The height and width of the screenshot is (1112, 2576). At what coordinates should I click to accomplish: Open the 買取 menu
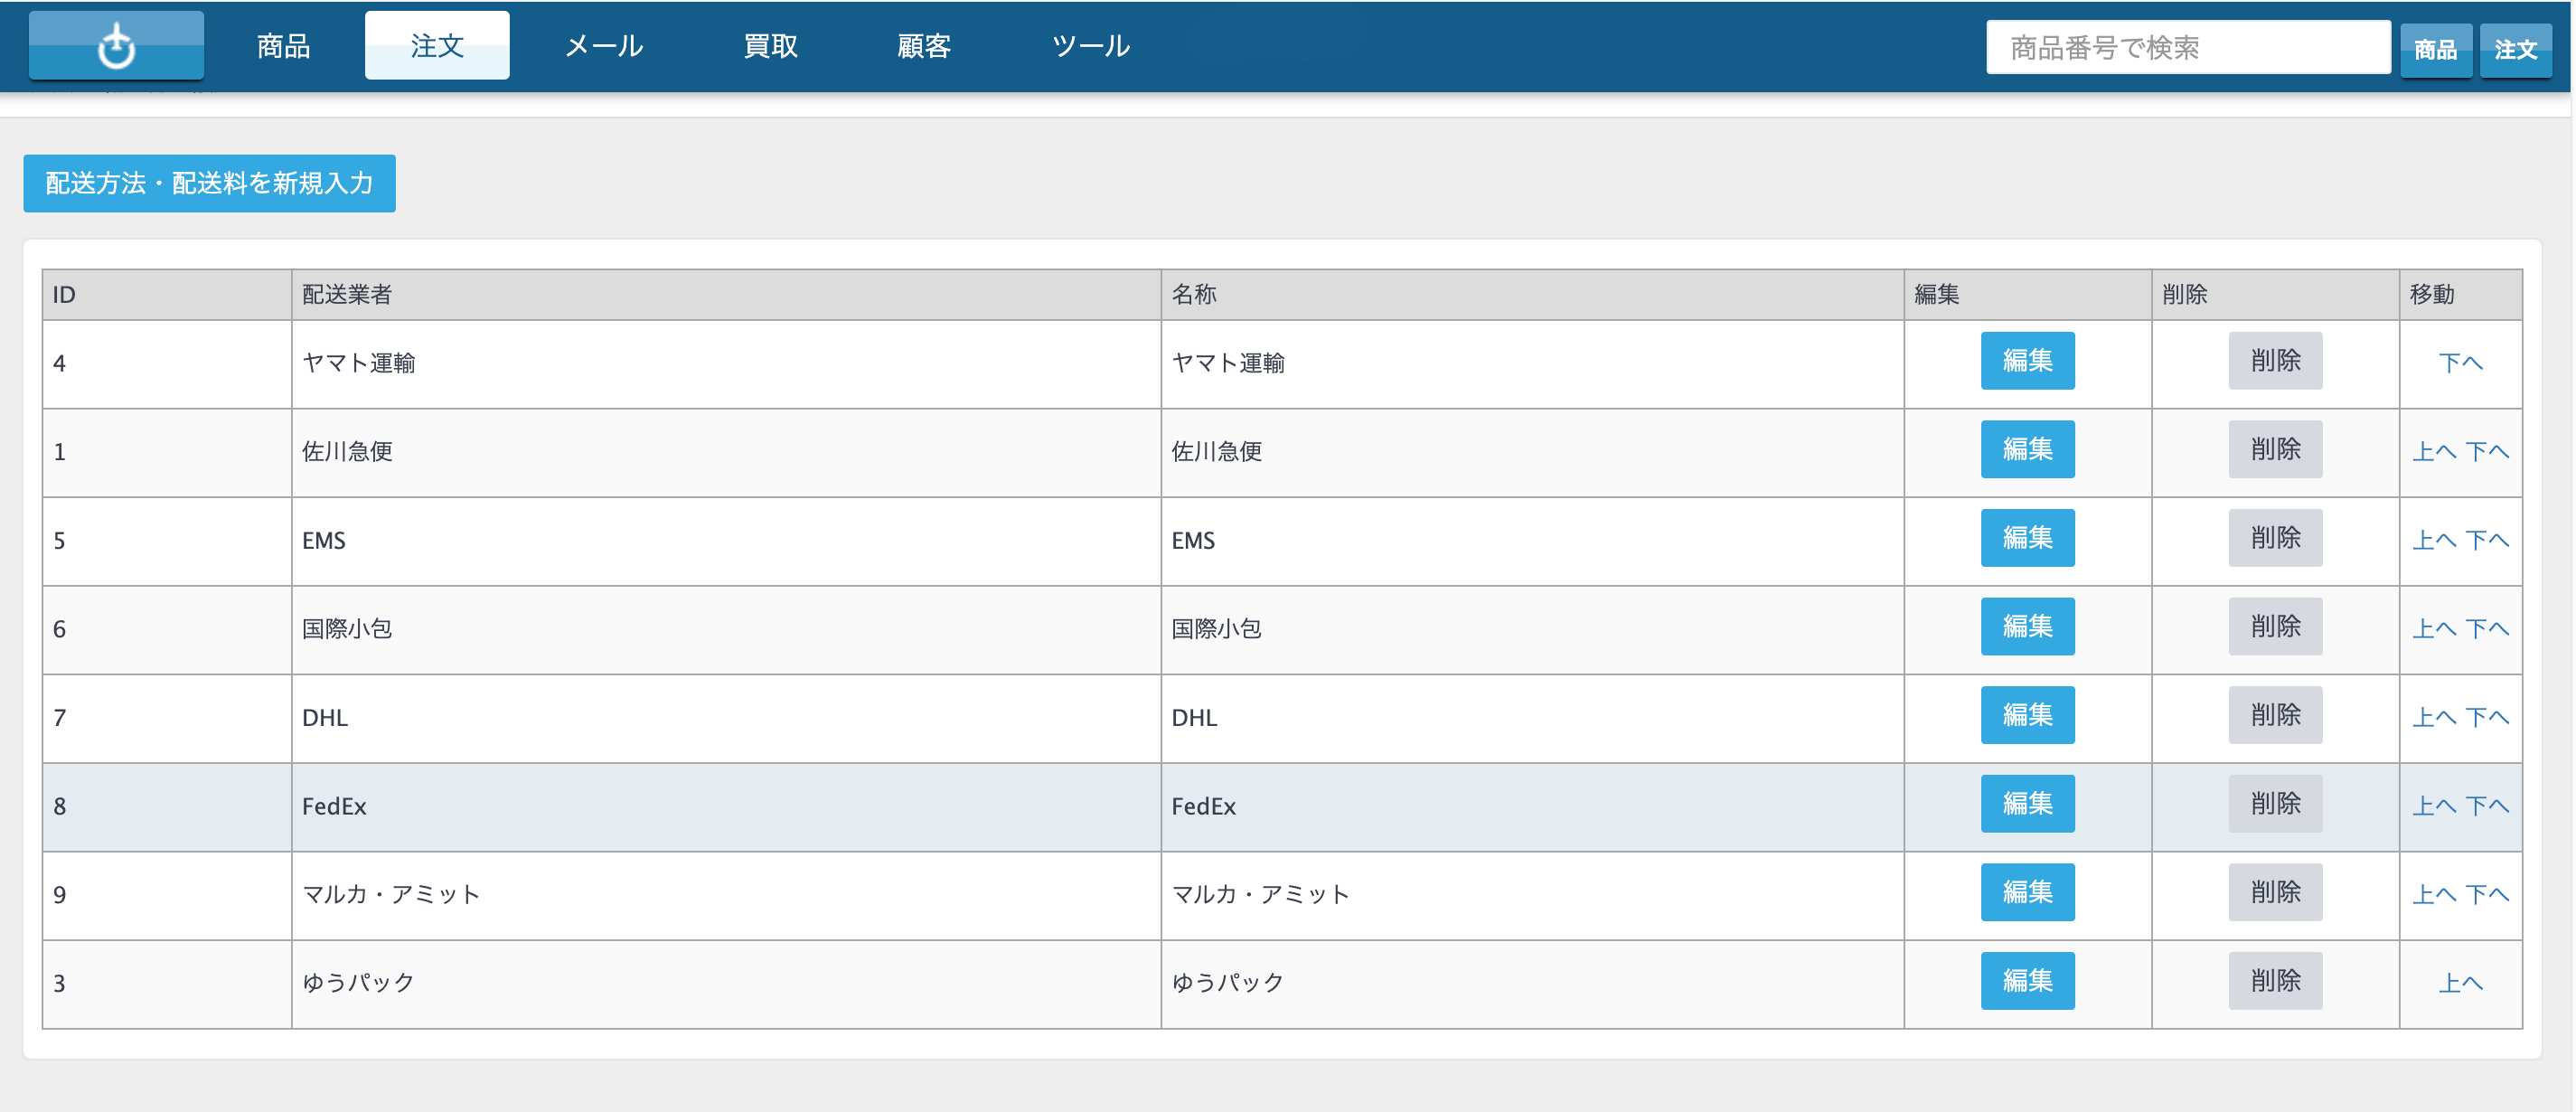[x=770, y=46]
